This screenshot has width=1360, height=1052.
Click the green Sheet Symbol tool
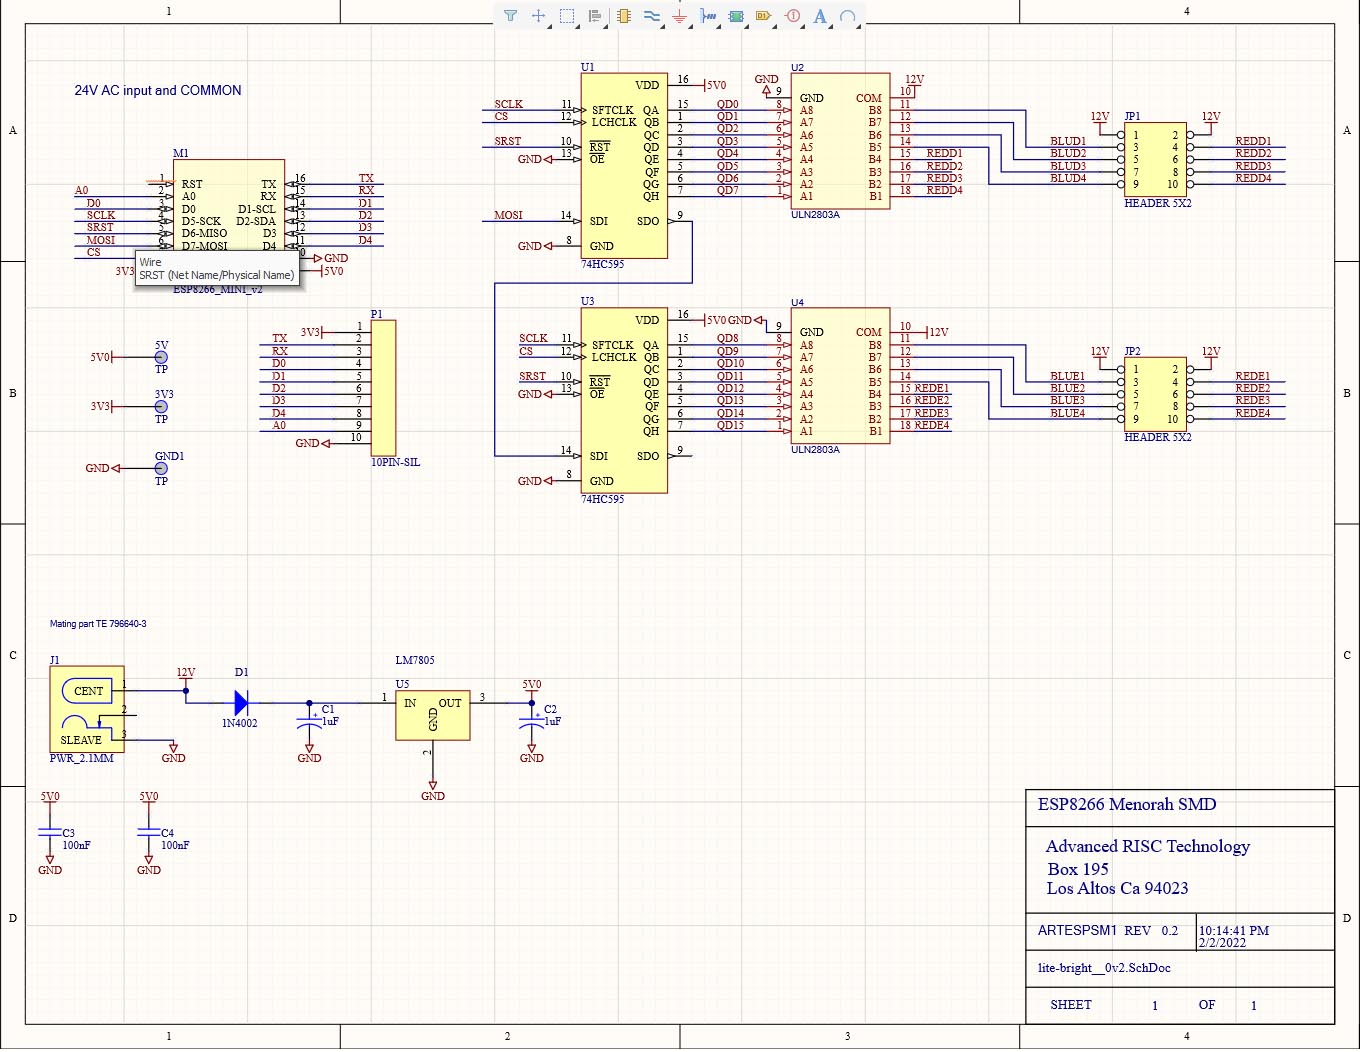click(737, 16)
